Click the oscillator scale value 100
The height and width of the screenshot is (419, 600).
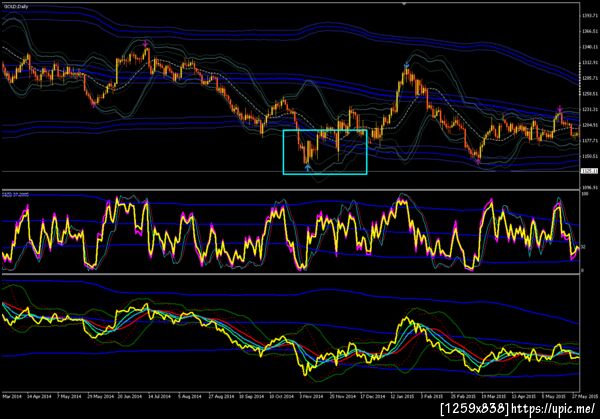point(585,194)
